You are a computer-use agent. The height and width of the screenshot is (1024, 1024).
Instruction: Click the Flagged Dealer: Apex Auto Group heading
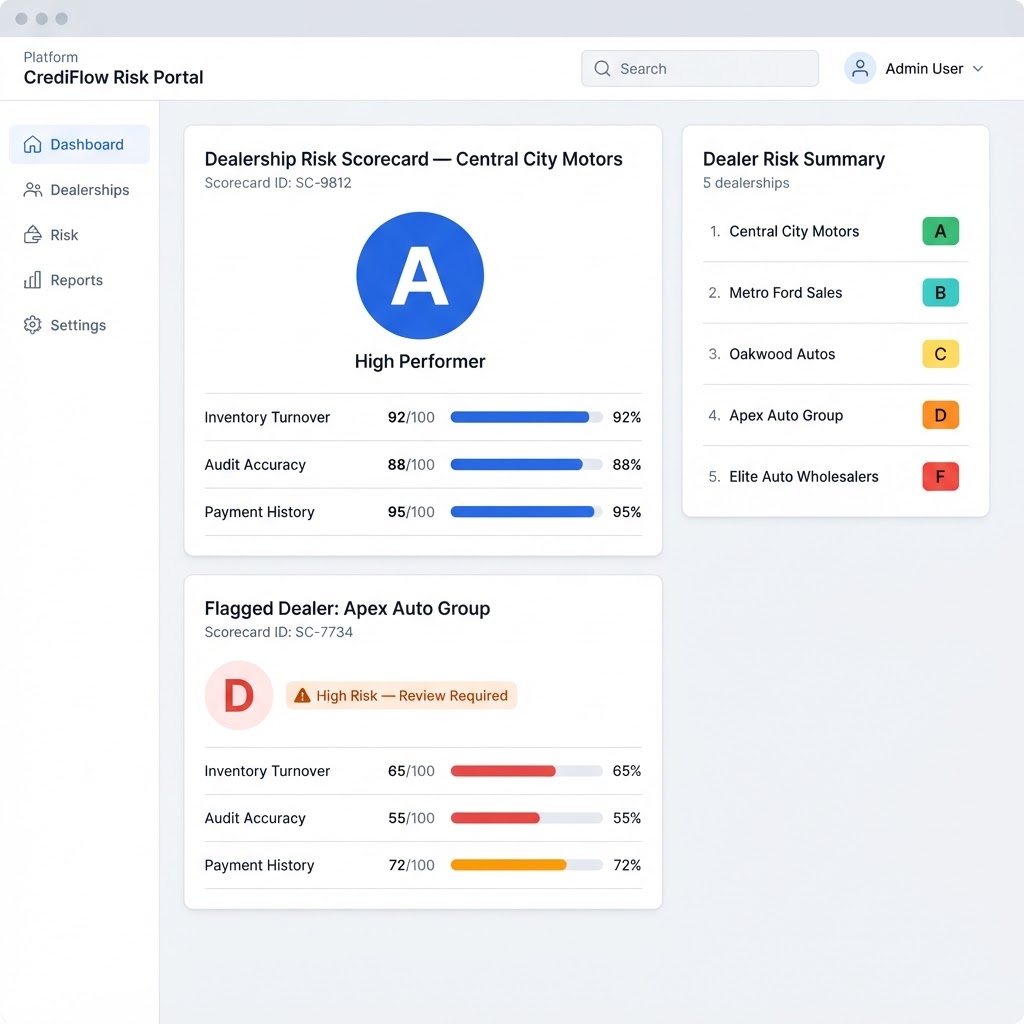347,609
